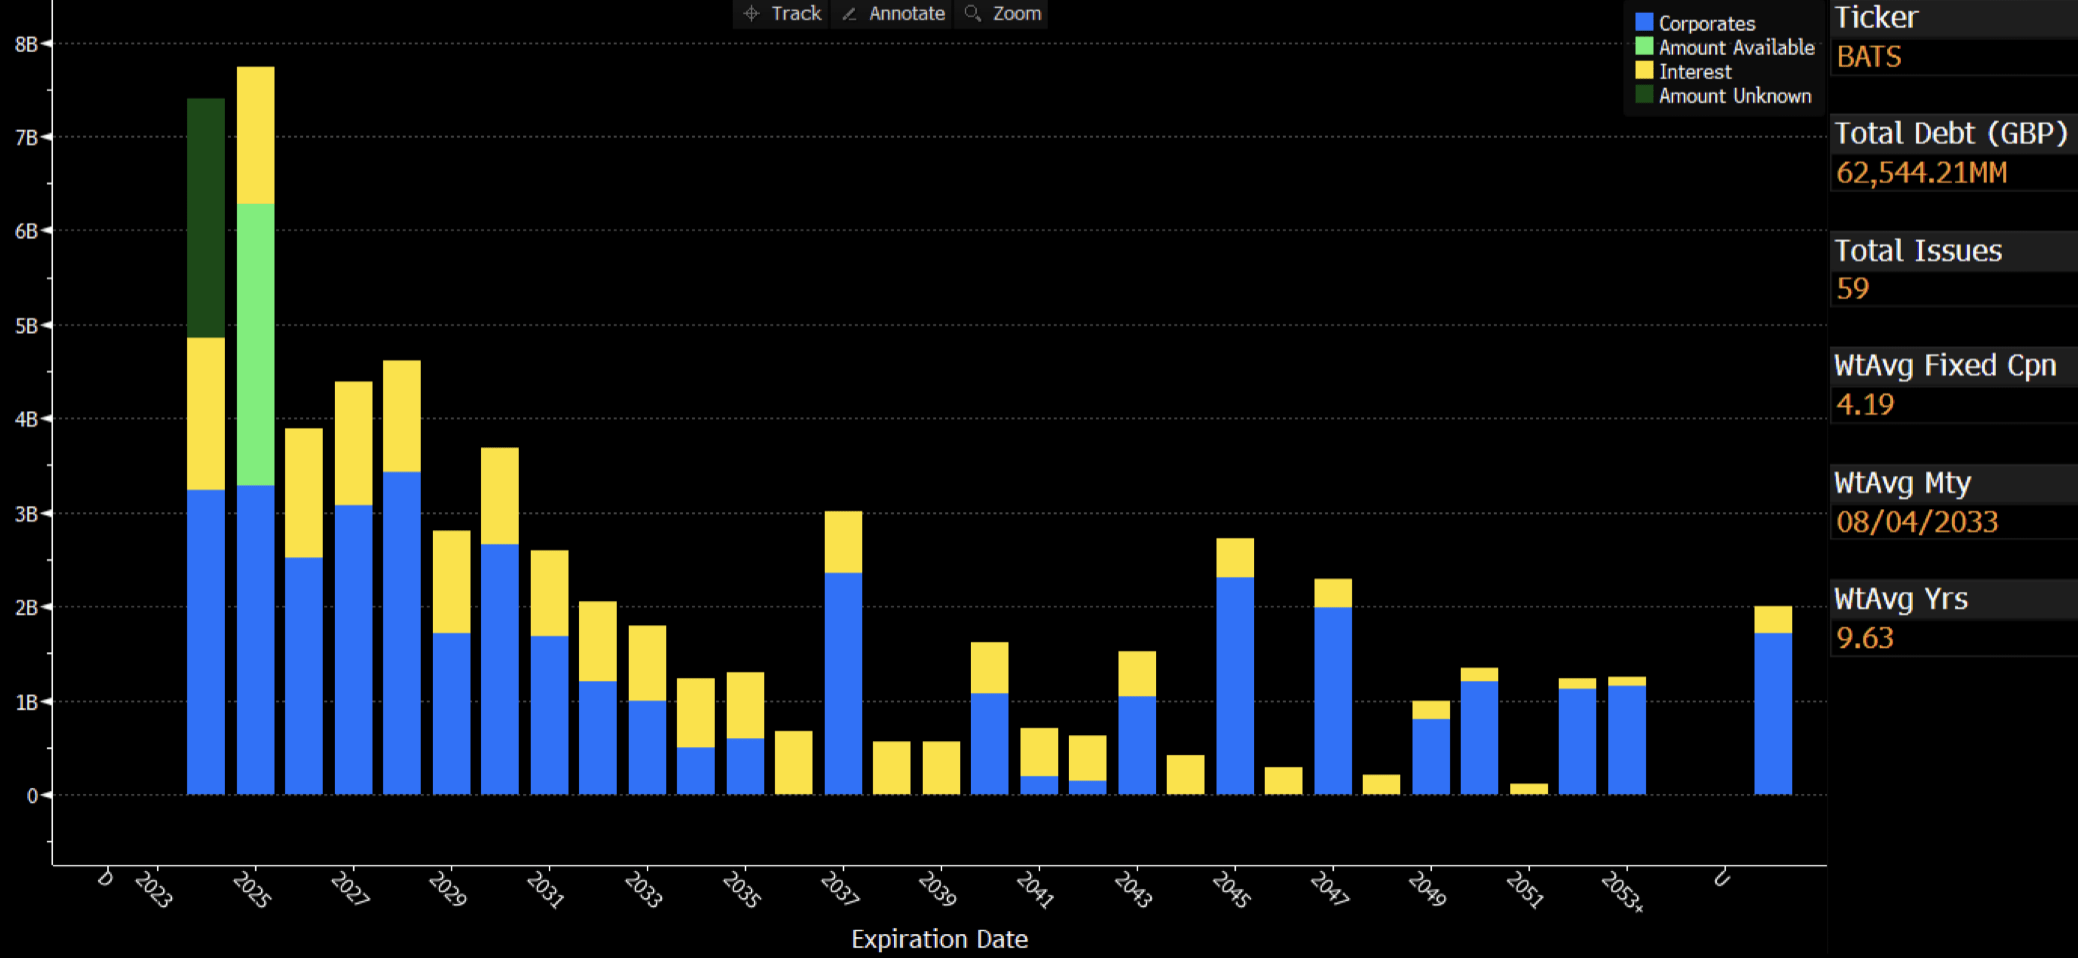The width and height of the screenshot is (2078, 958).
Task: Click the dark green Amount Unknown square
Action: tap(1643, 96)
